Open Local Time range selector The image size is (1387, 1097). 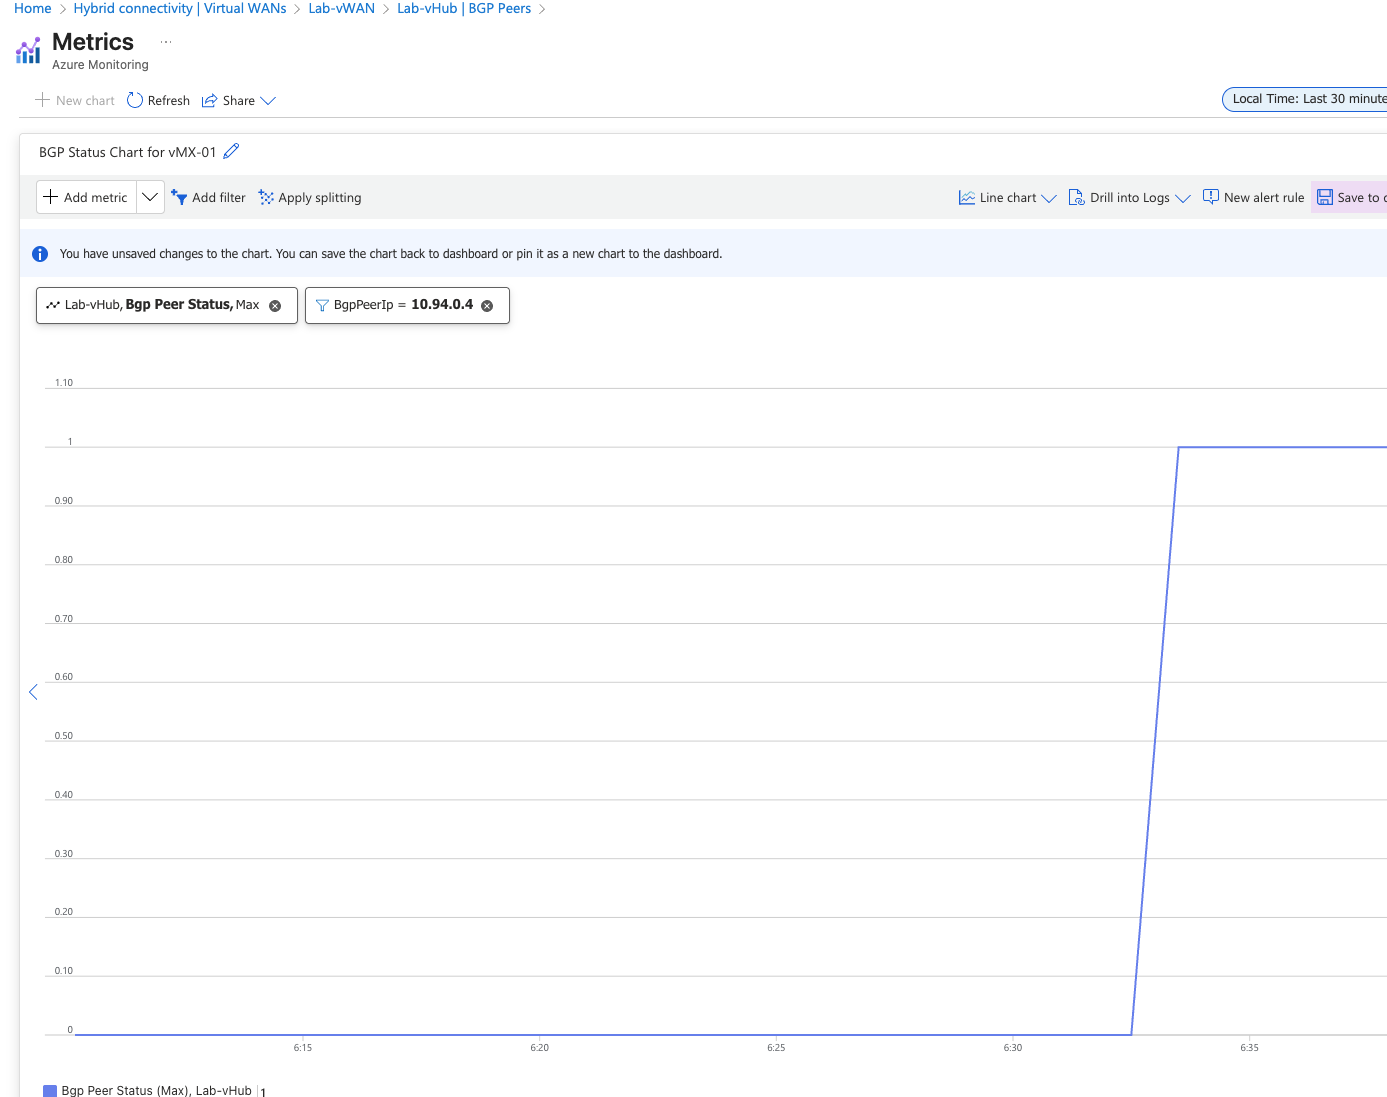[x=1305, y=99]
